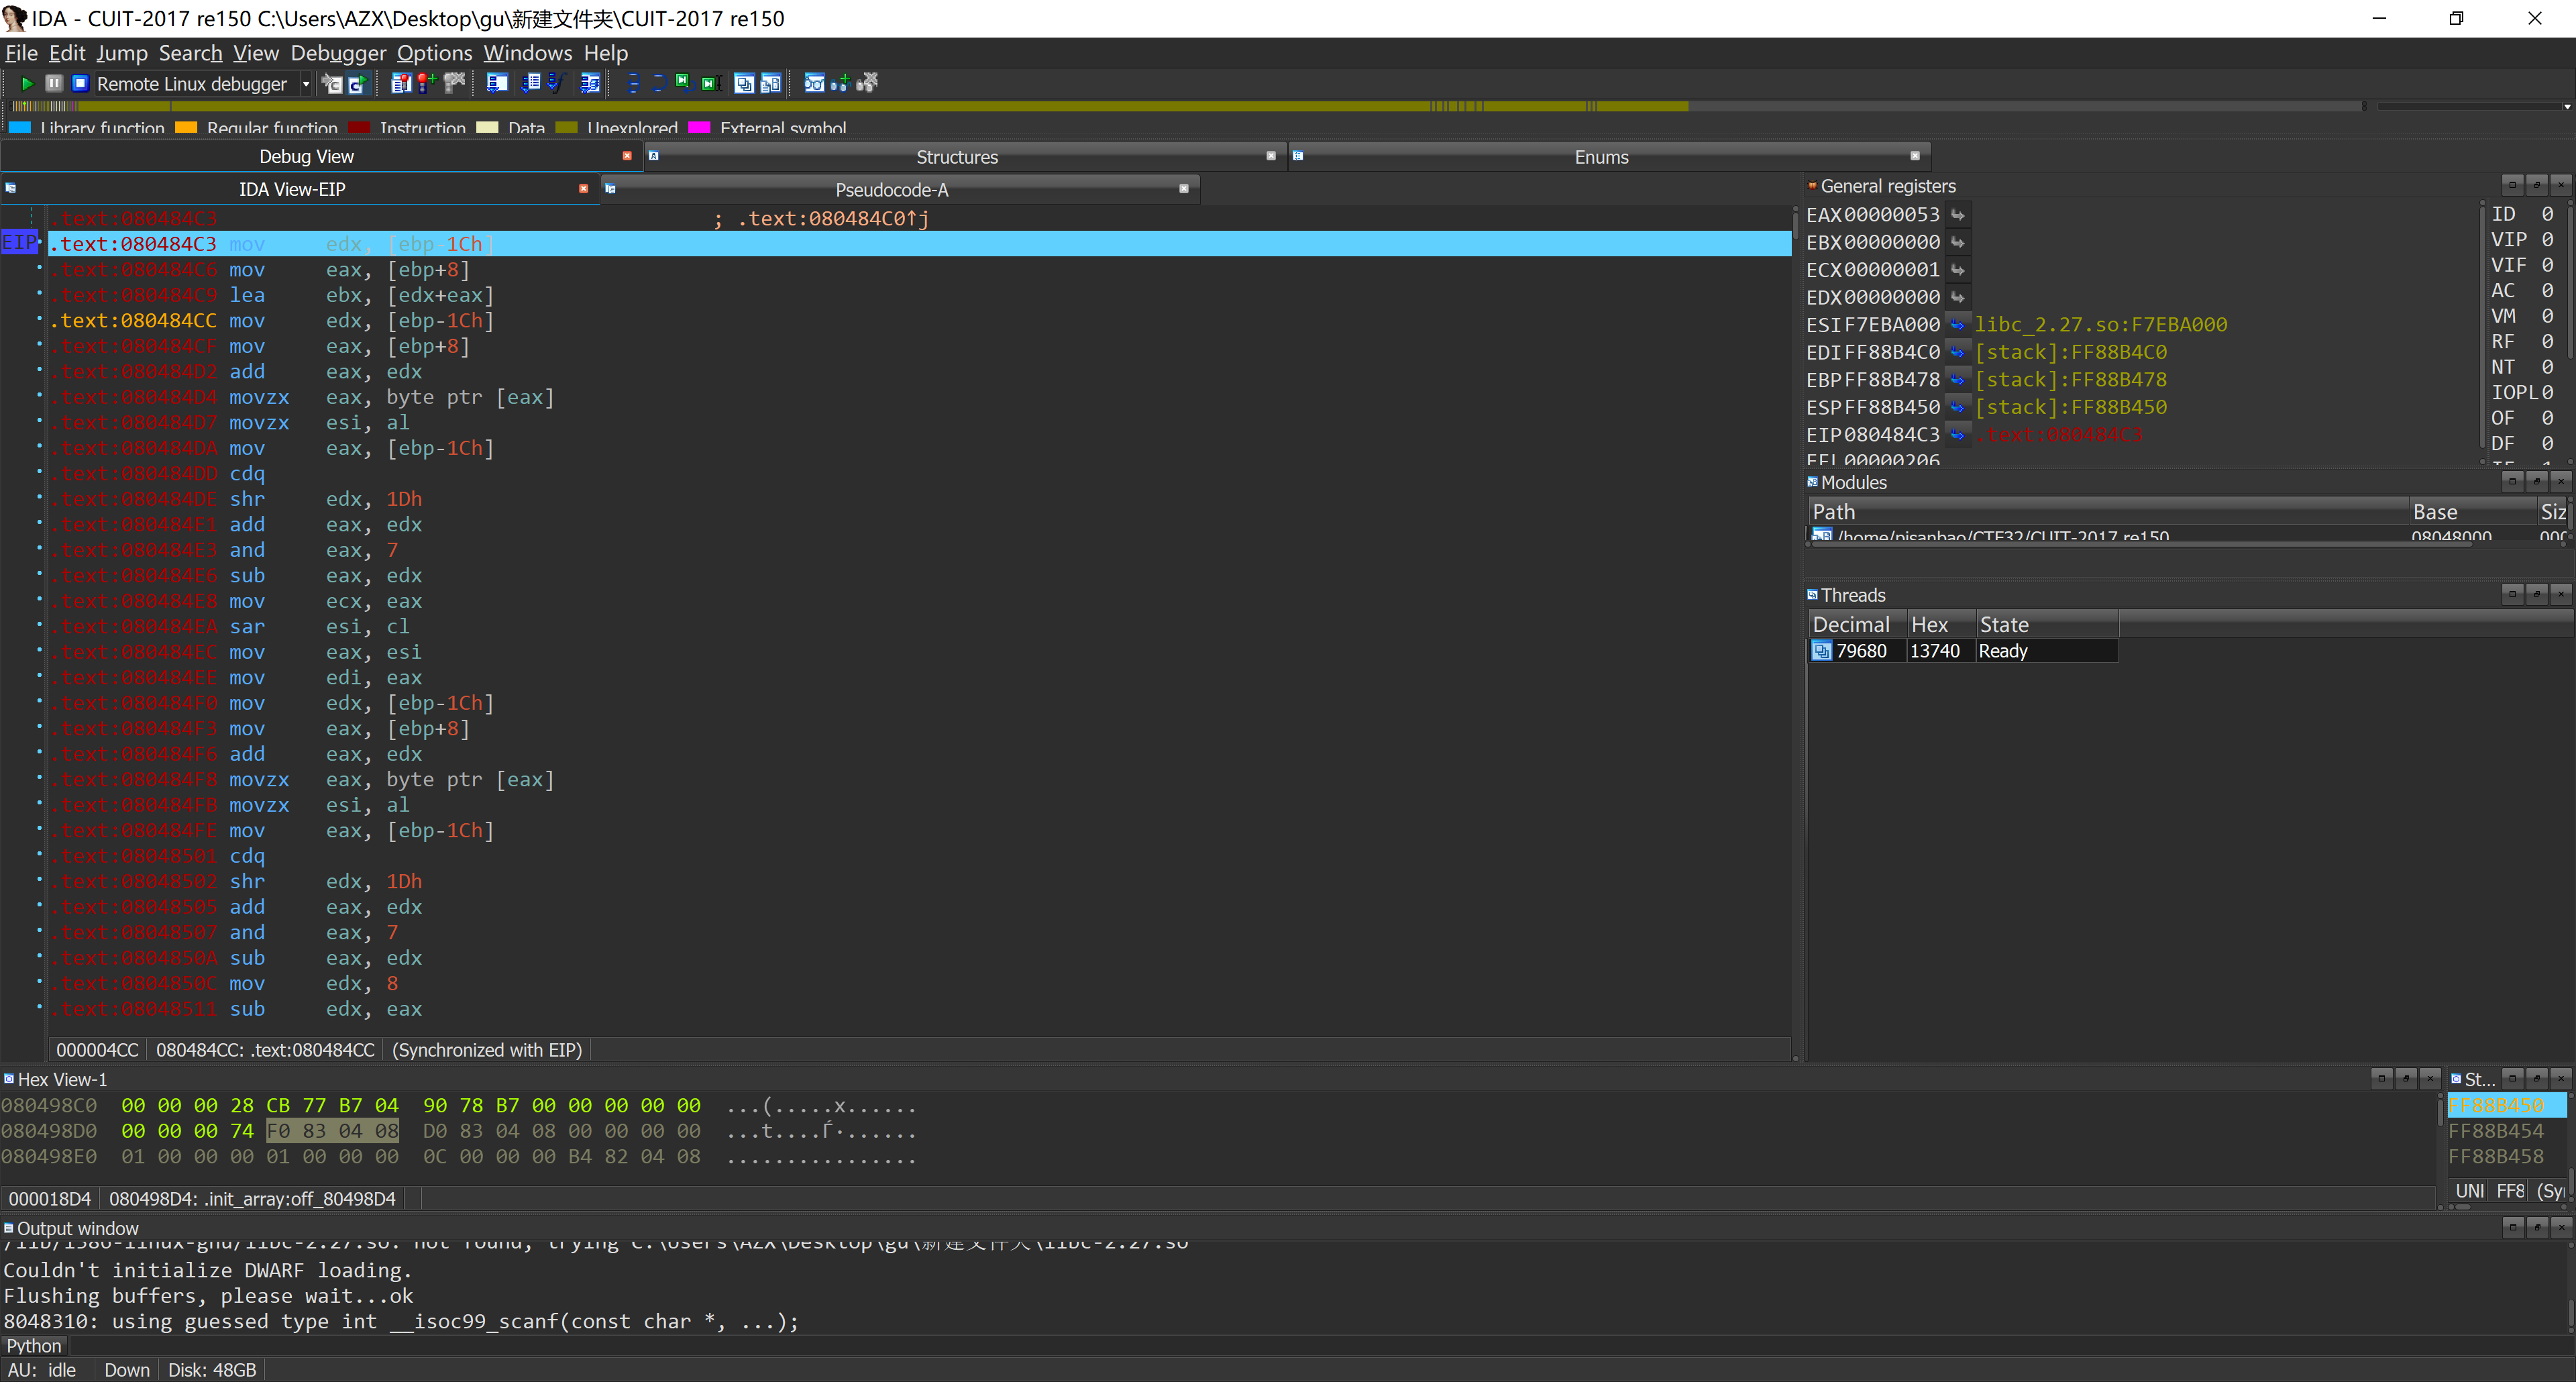2576x1382 pixels.
Task: Click the instruction tracing icon
Action: [531, 83]
